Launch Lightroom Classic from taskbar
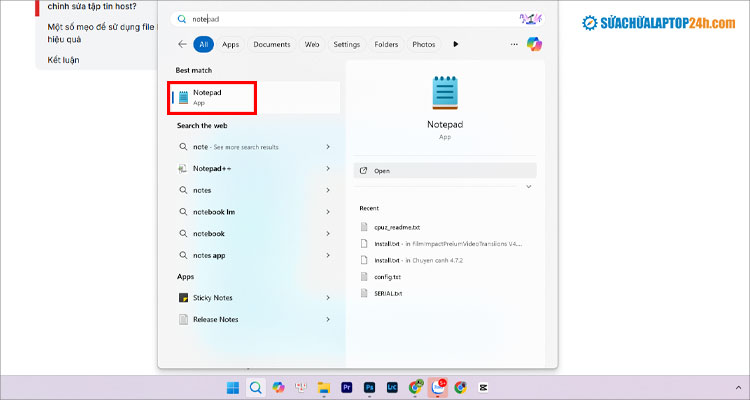This screenshot has height=400, width=750. [x=392, y=388]
